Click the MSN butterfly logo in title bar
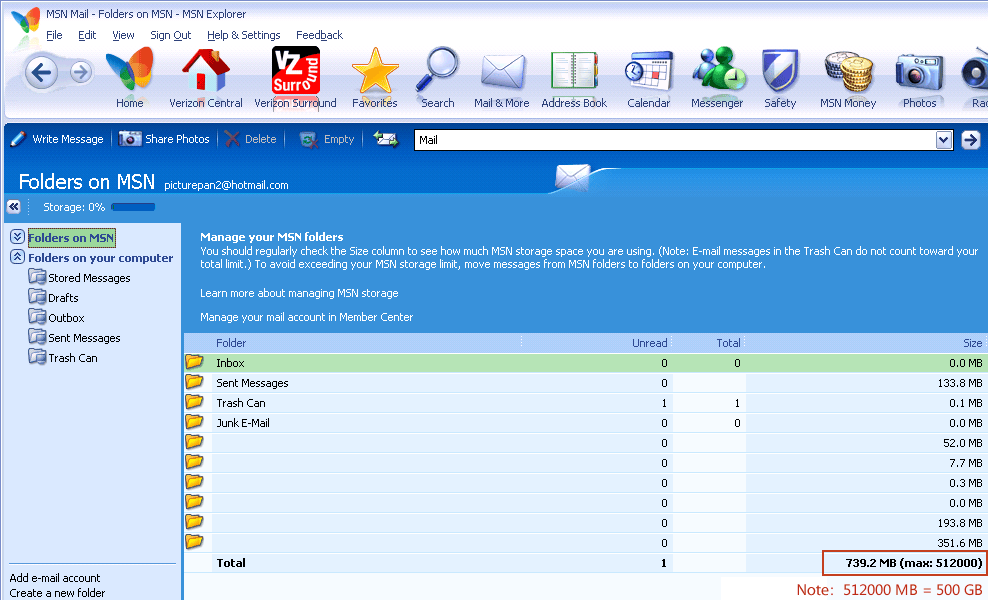Image resolution: width=988 pixels, height=600 pixels. (x=25, y=21)
